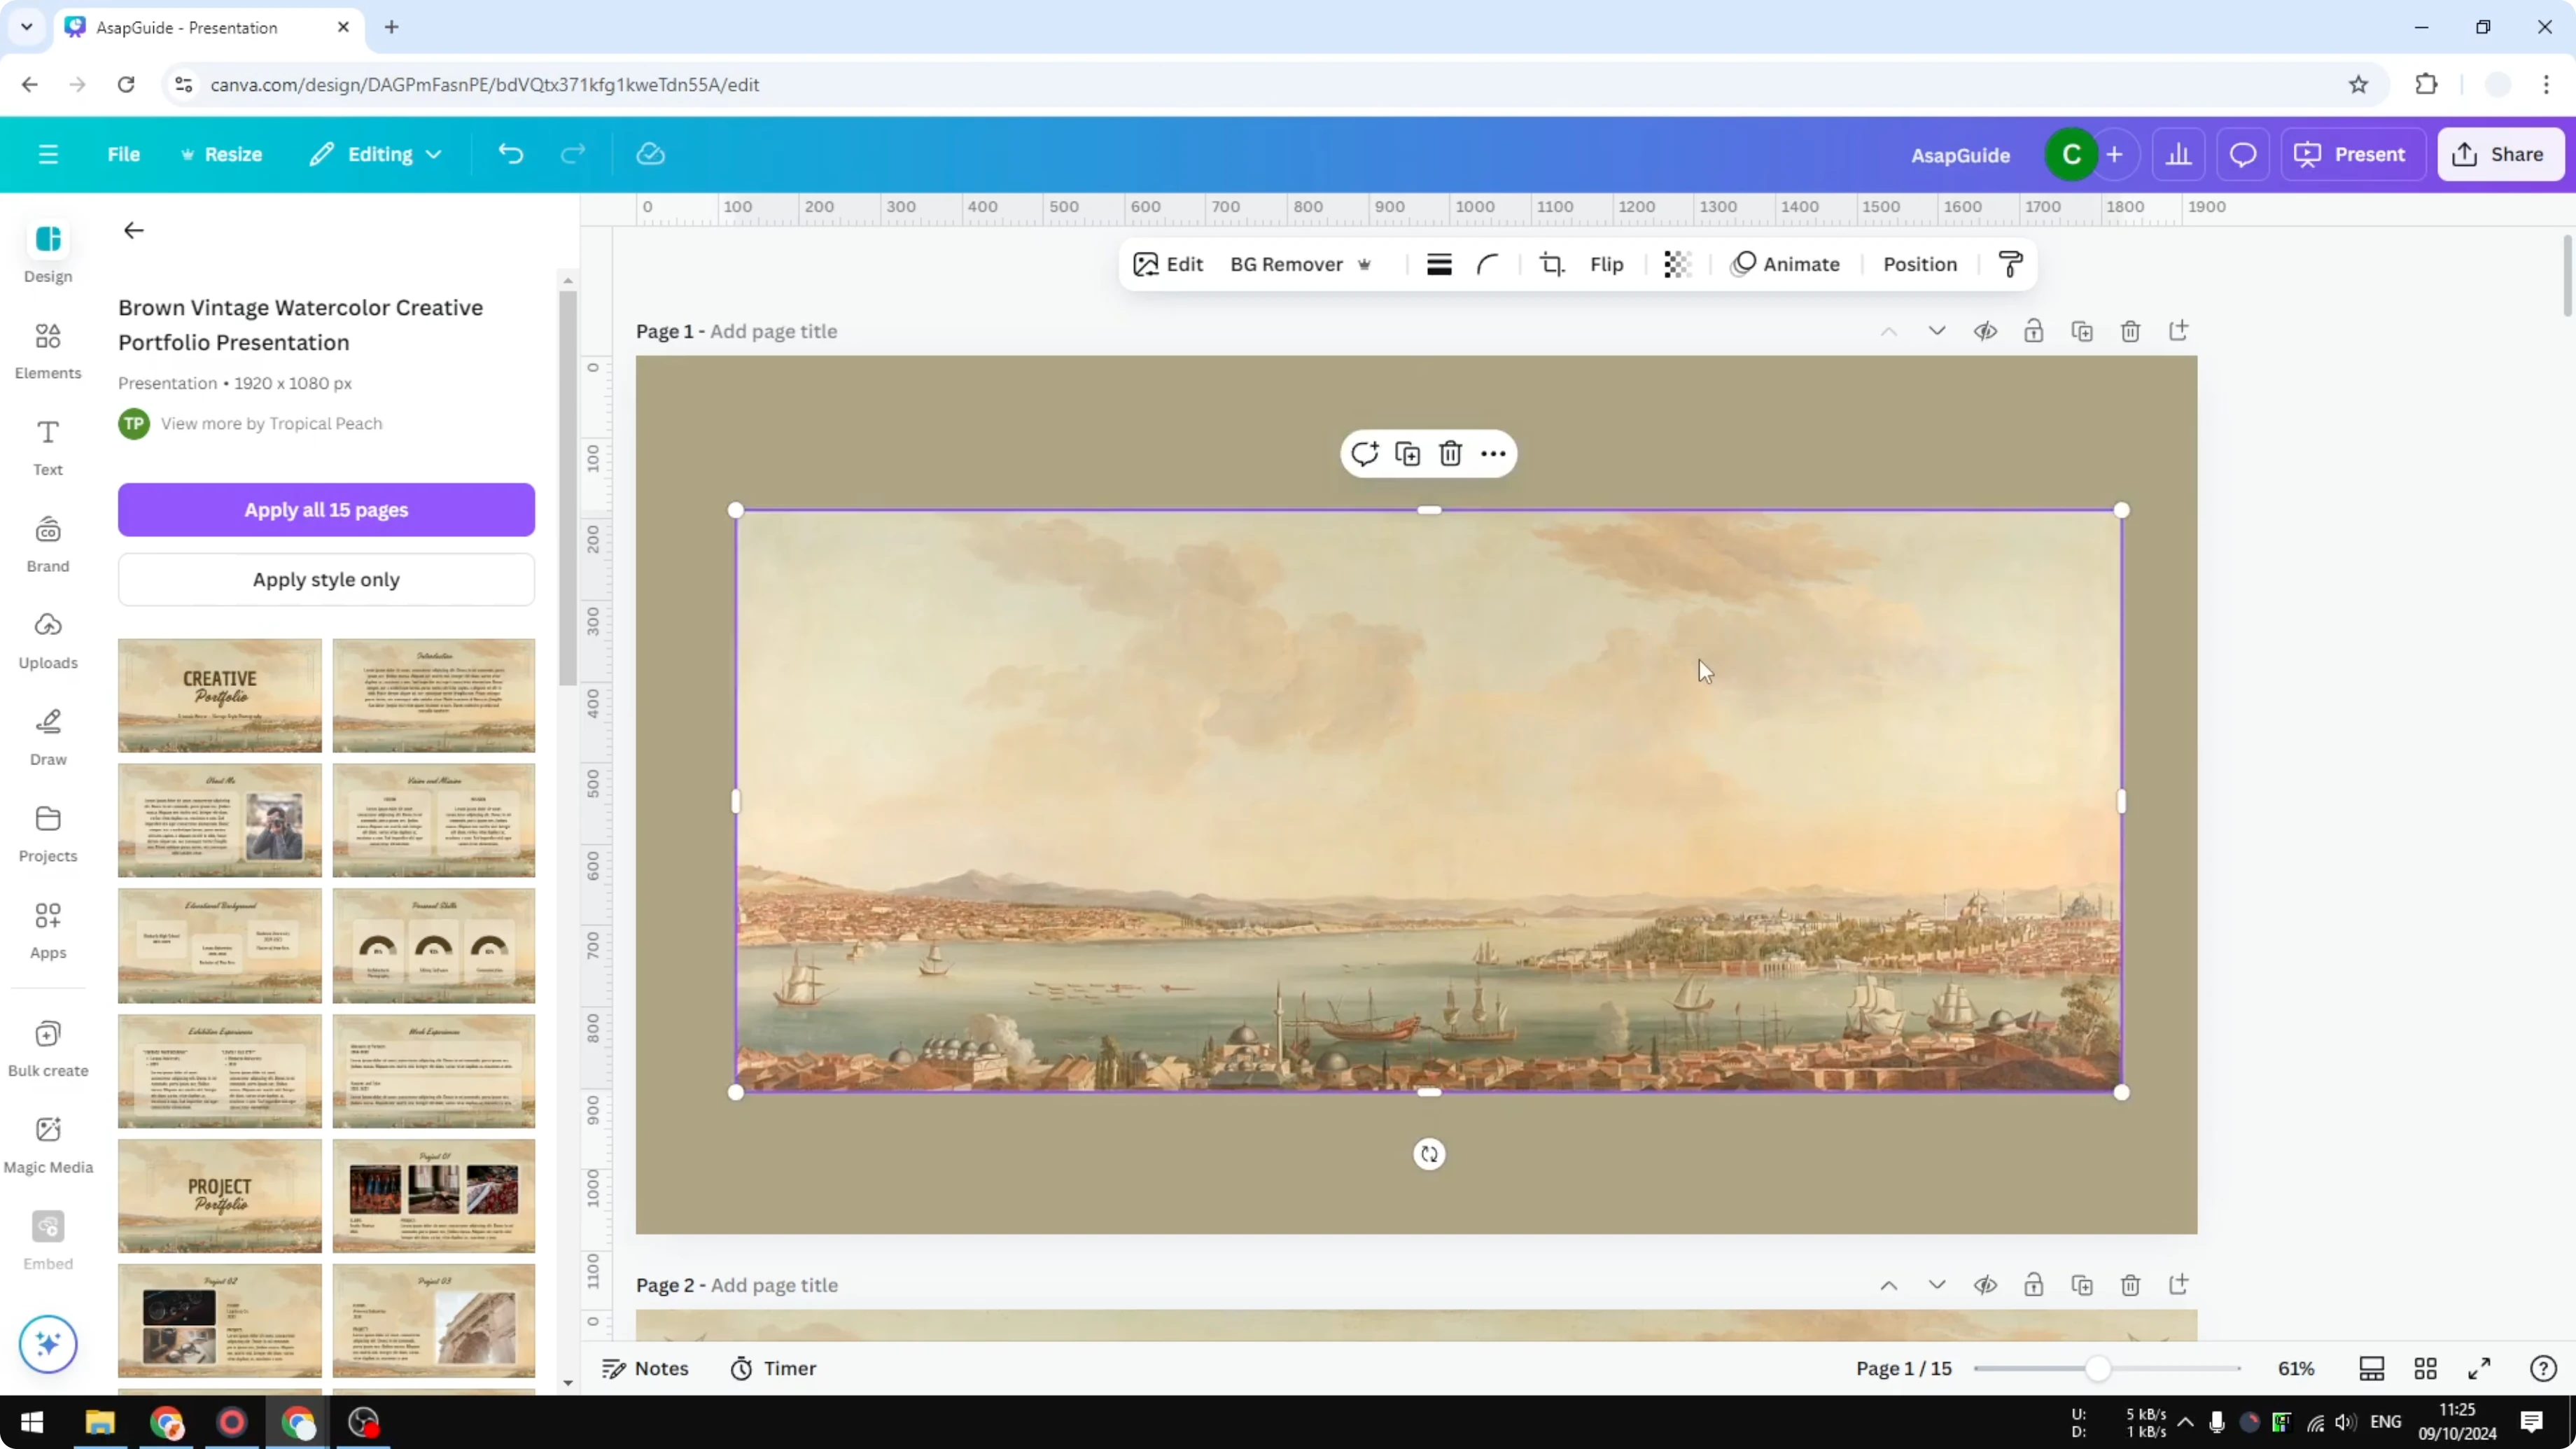Select the CREATIVE Portfolio template thumbnail
The image size is (2576, 1449).
coord(220,695)
